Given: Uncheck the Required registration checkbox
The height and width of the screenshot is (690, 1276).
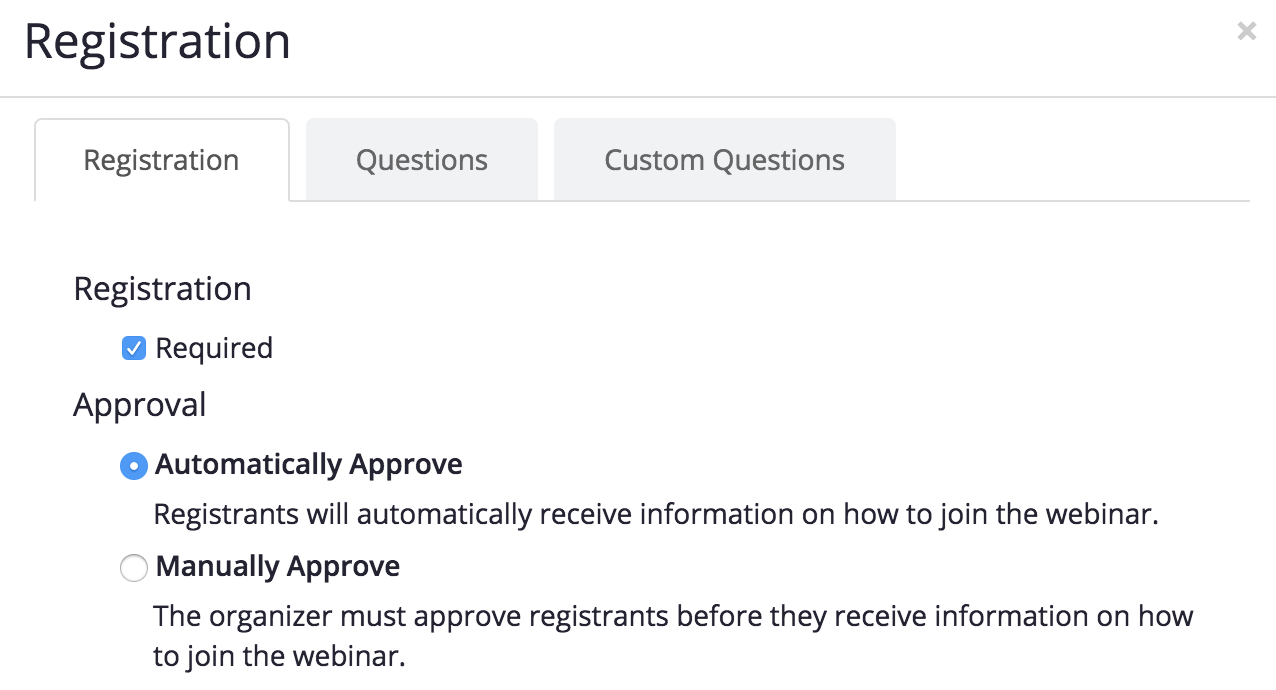Looking at the screenshot, I should 133,348.
